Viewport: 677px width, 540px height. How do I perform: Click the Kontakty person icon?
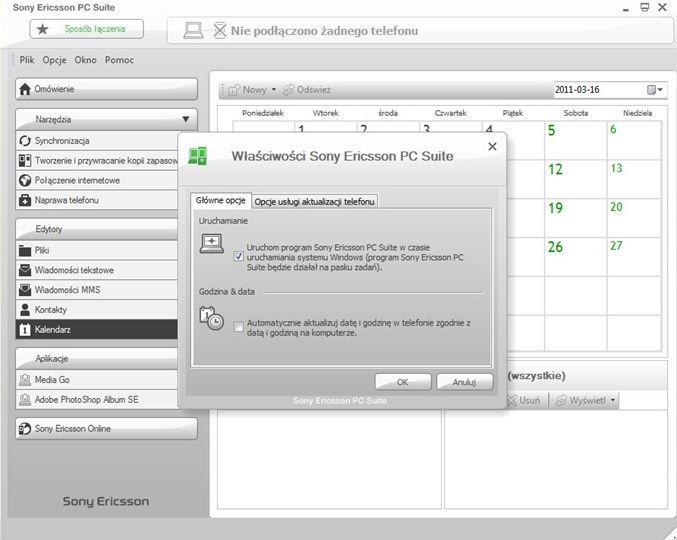25,309
